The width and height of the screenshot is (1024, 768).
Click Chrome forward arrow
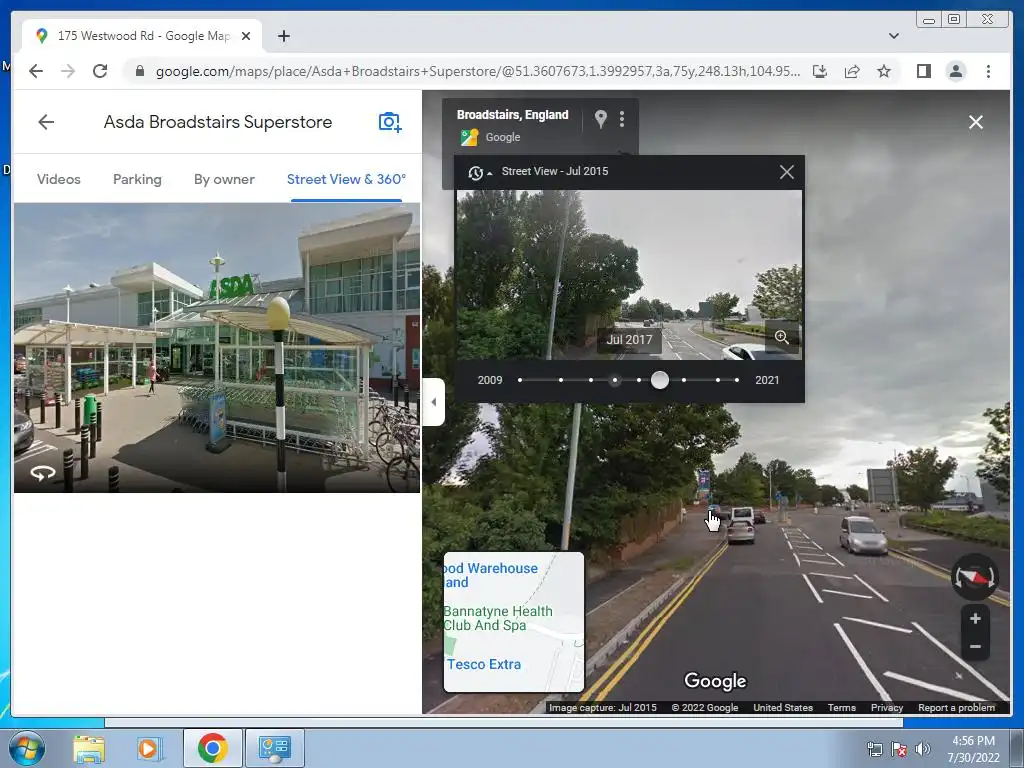[x=68, y=71]
